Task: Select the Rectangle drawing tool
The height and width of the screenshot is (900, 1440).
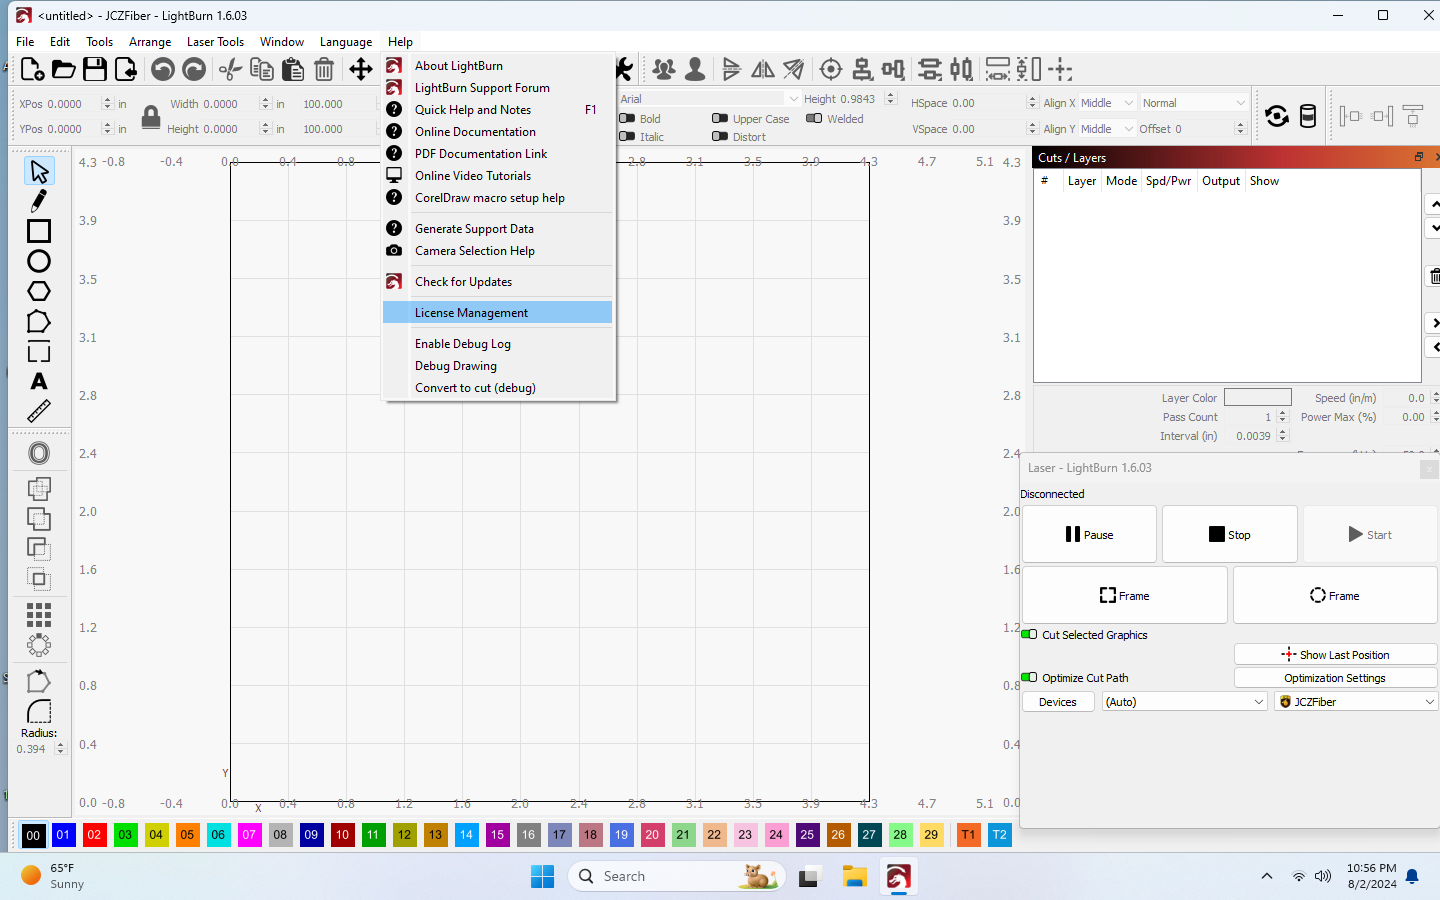Action: [x=39, y=231]
